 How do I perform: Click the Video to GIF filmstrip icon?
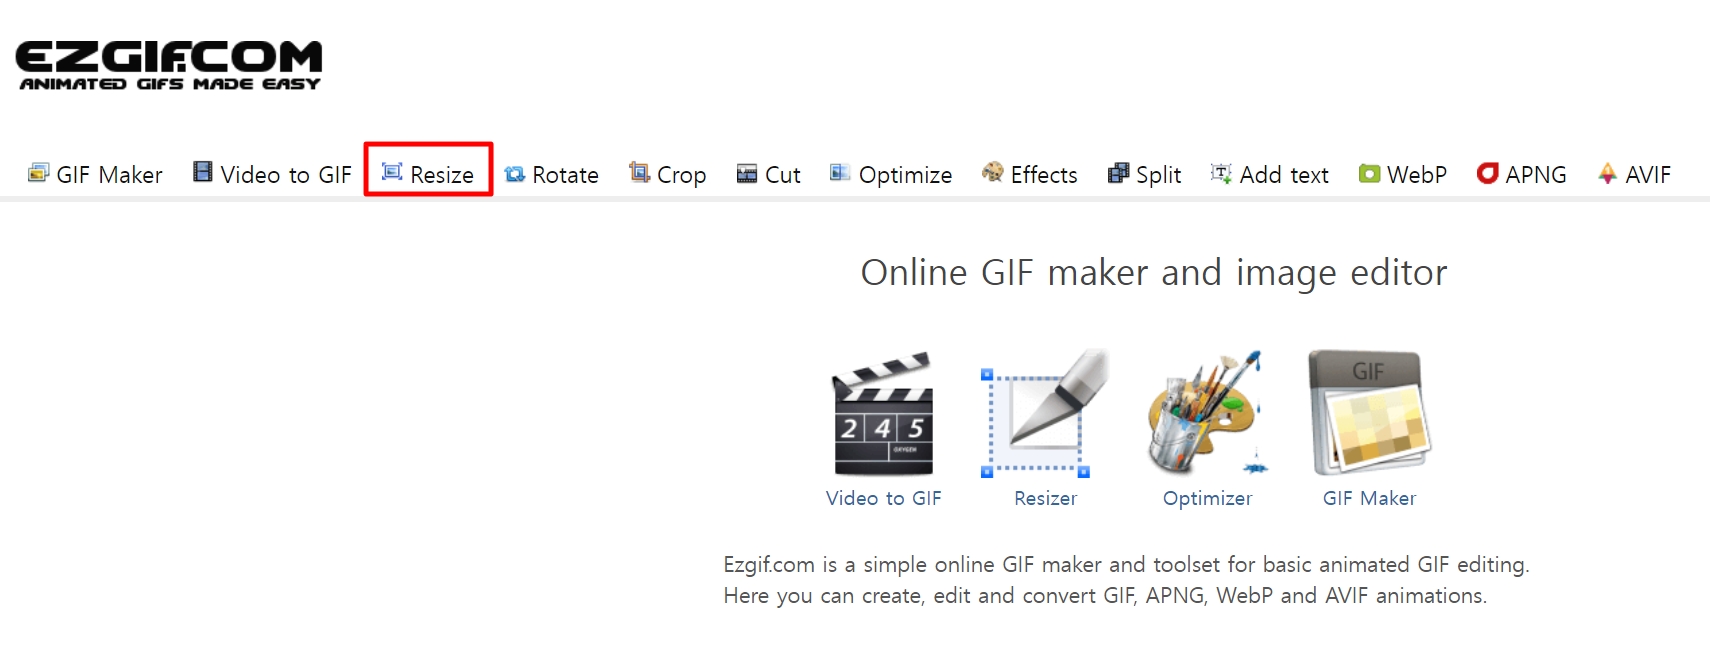[x=203, y=172]
